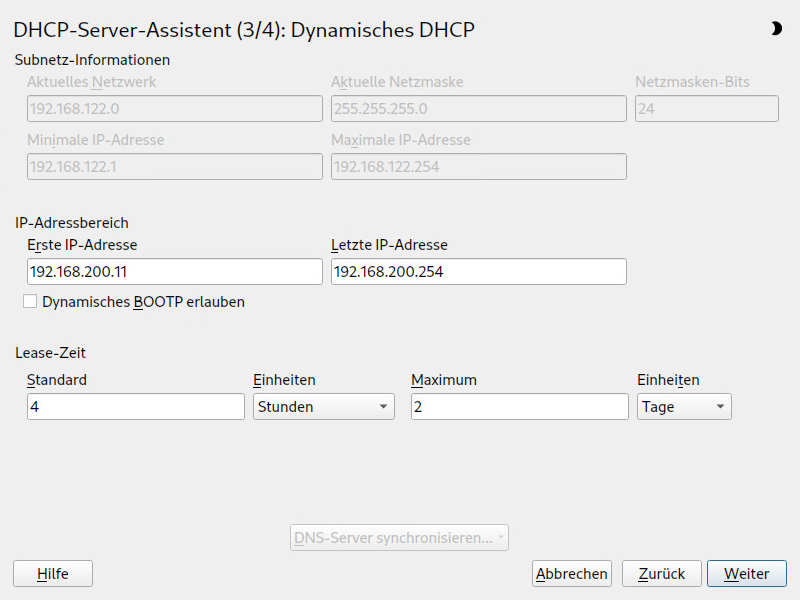Open the Stunden units dropdown
Viewport: 800px width, 600px height.
323,407
